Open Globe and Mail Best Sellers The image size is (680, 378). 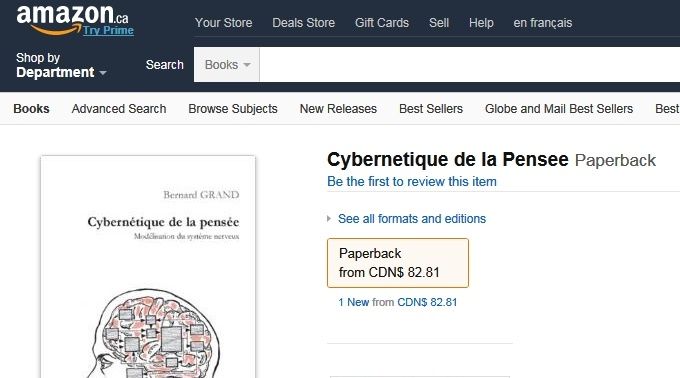(559, 109)
